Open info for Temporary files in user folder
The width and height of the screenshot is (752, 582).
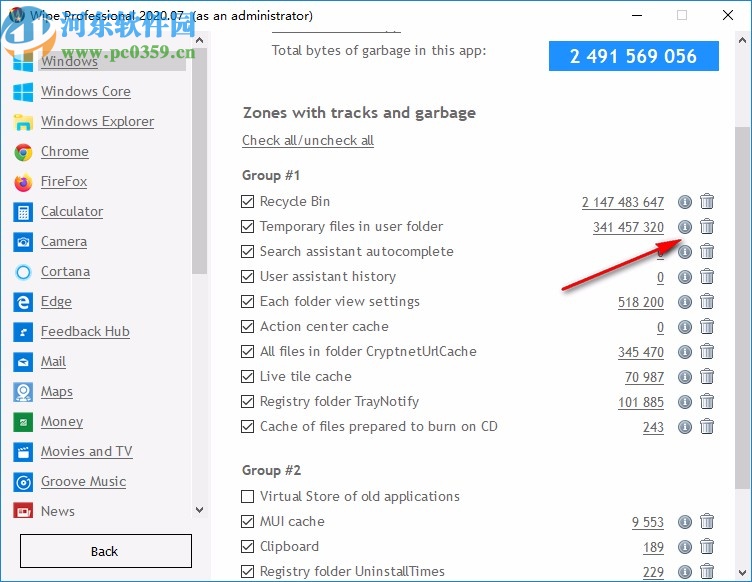[x=685, y=227]
